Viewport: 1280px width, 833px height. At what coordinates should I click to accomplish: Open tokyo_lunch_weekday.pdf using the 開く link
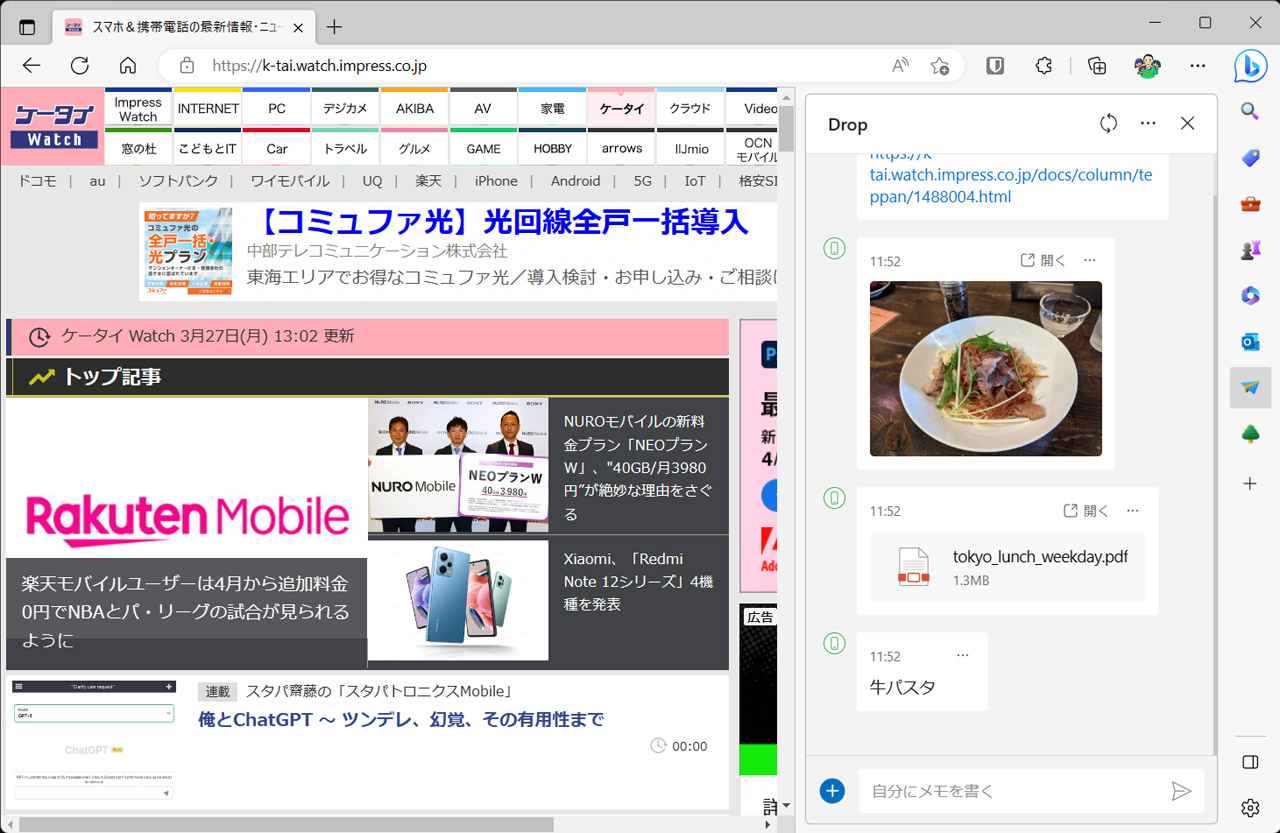(1084, 510)
